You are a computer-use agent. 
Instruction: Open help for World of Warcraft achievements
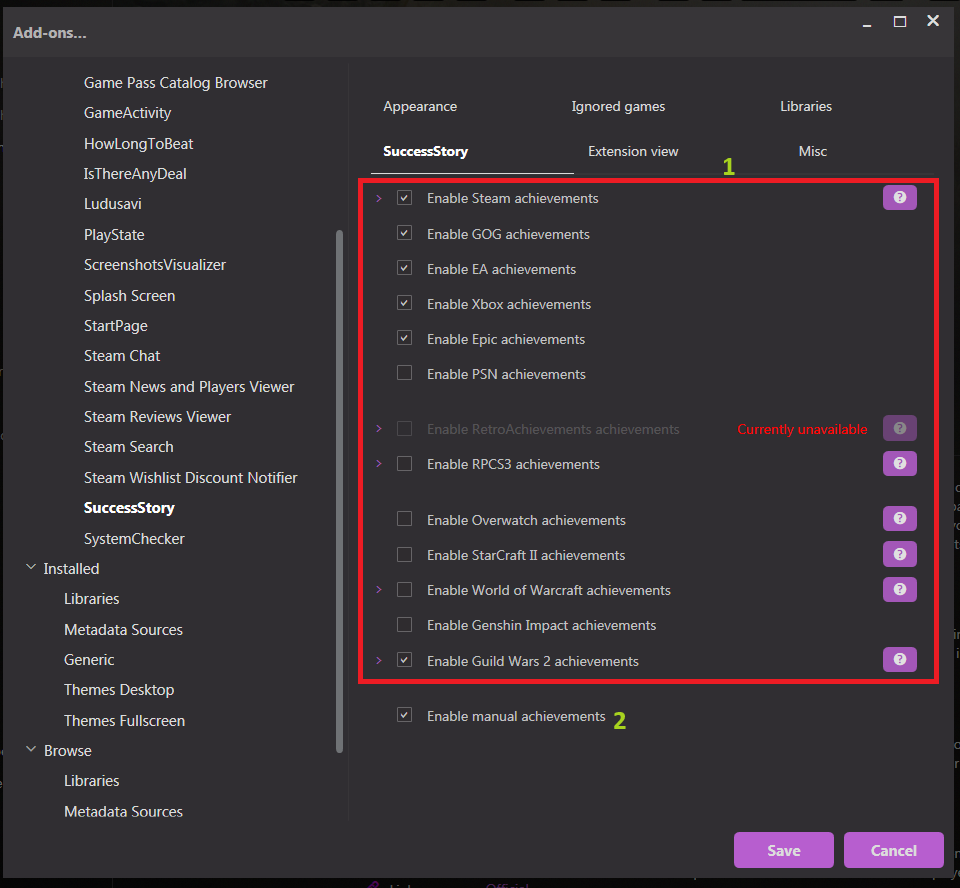[x=899, y=589]
